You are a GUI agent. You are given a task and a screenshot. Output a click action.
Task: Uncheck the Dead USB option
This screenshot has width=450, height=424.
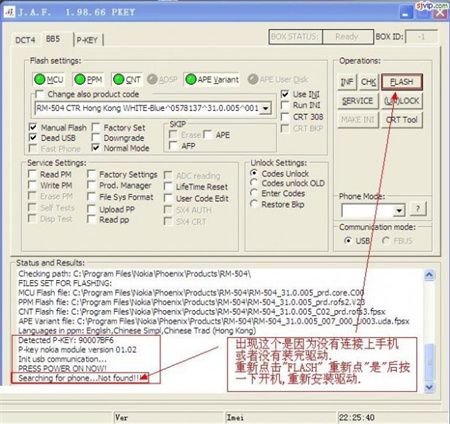(x=33, y=138)
